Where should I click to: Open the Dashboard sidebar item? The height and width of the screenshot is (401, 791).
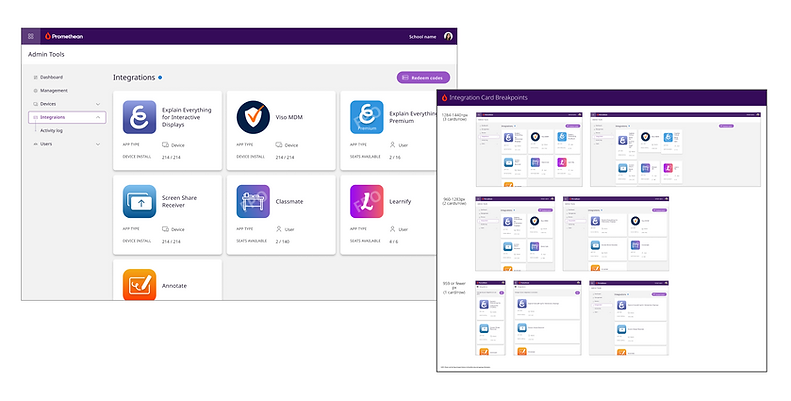click(51, 77)
